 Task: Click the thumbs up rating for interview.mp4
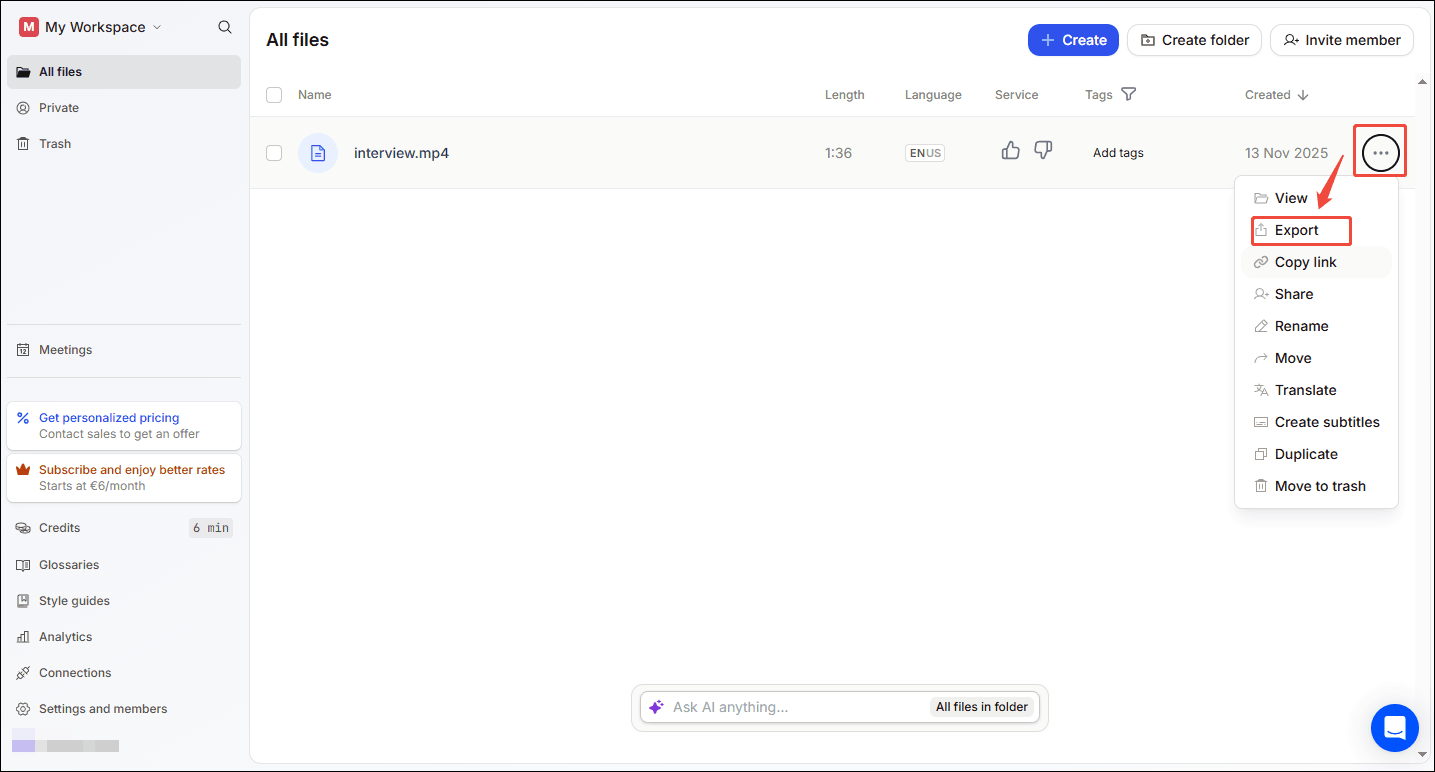click(x=1010, y=150)
